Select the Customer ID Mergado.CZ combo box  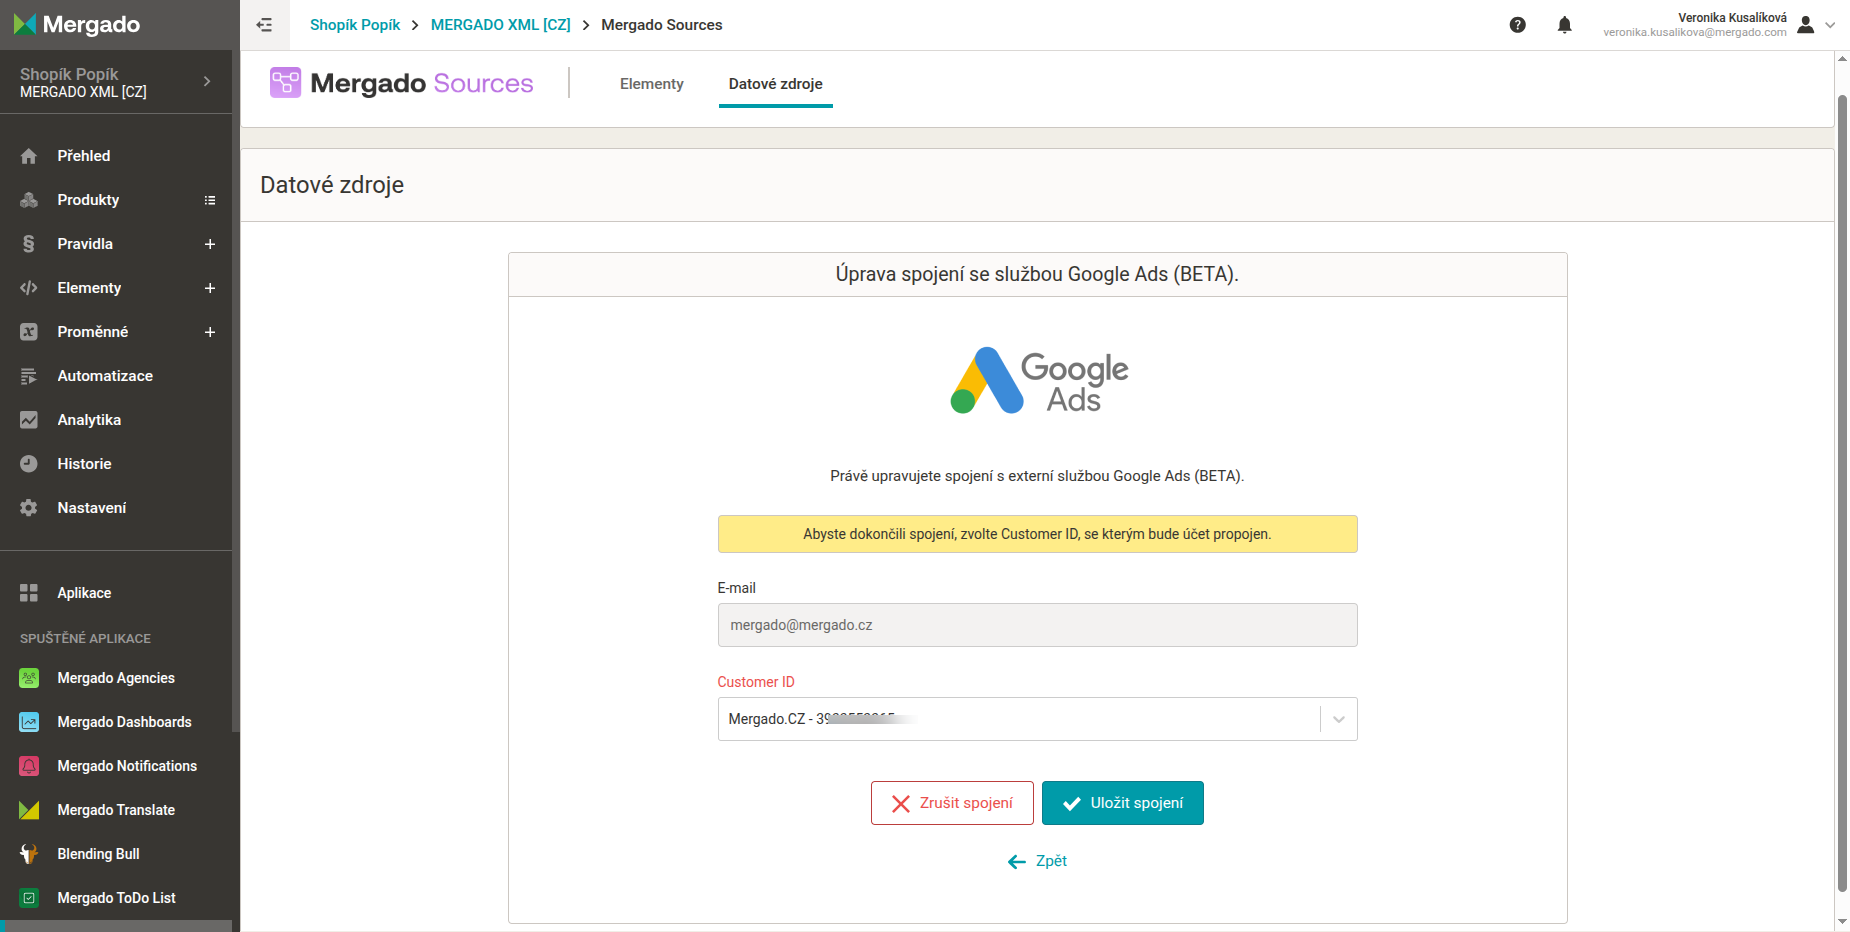point(1037,719)
